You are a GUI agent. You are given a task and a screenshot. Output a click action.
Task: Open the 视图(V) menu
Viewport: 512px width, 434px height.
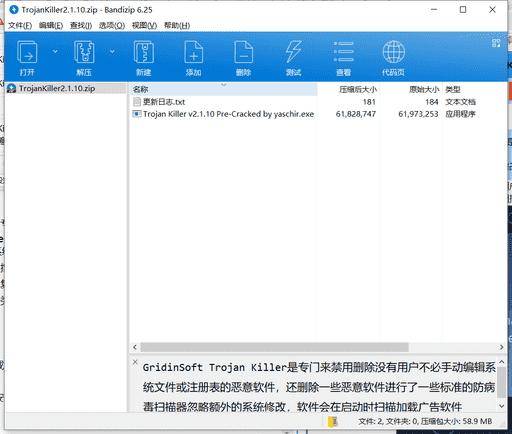coord(144,26)
